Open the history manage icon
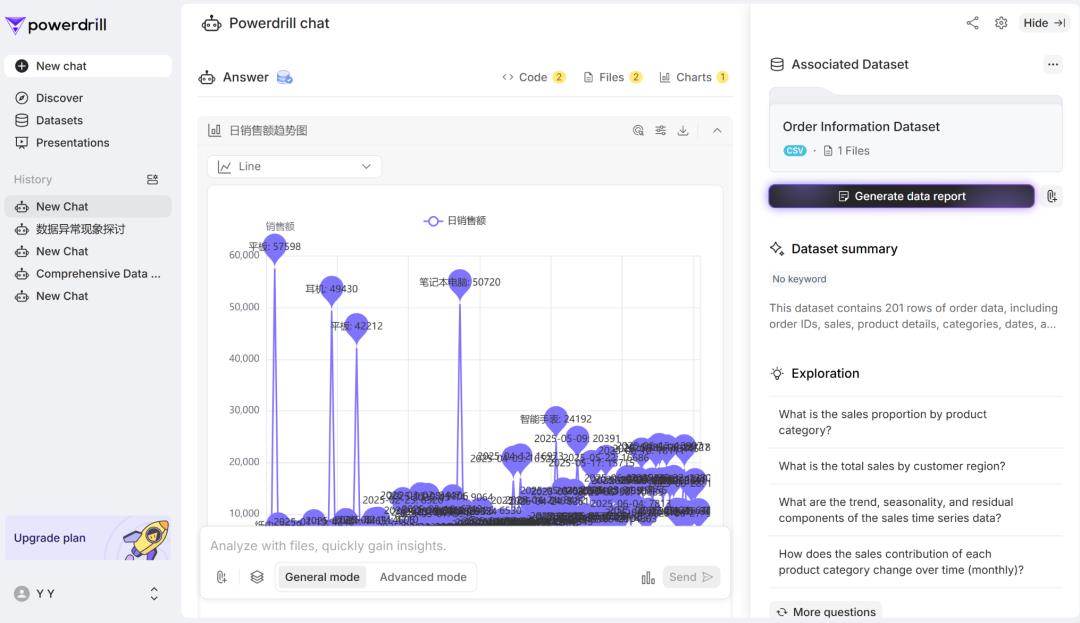The height and width of the screenshot is (623, 1080). (152, 180)
